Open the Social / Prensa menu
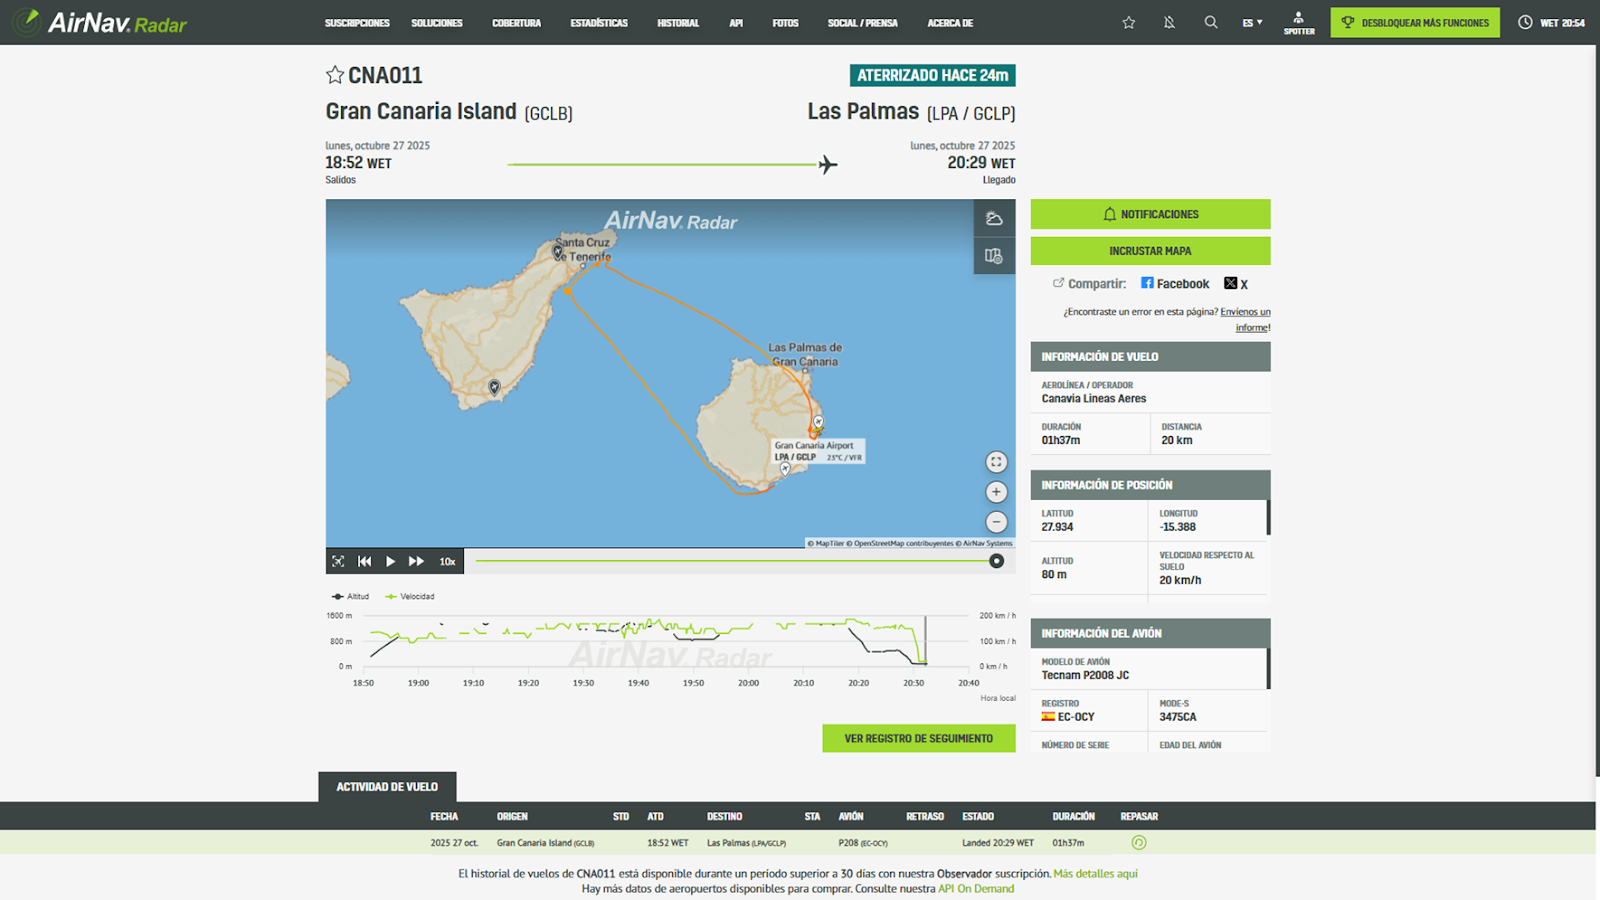Viewport: 1600px width, 900px height. pyautogui.click(x=862, y=23)
